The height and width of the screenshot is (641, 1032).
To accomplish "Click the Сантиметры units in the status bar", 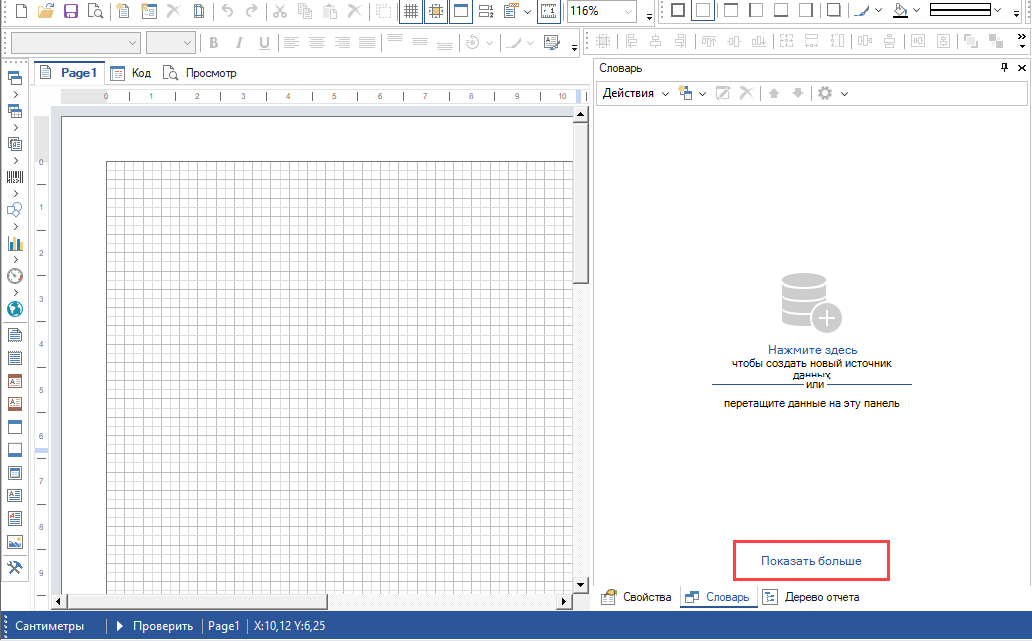I will (50, 626).
